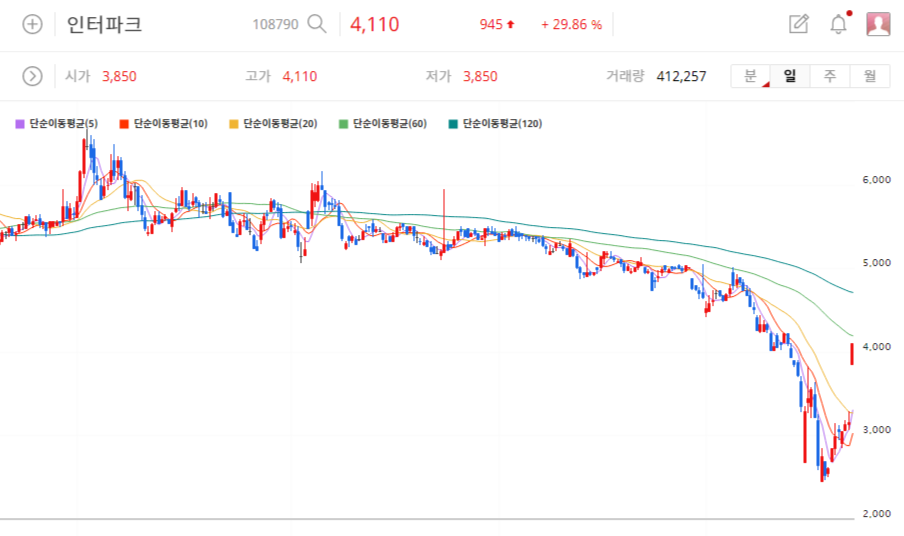The height and width of the screenshot is (536, 904).
Task: Open the user profile avatar
Action: (878, 24)
